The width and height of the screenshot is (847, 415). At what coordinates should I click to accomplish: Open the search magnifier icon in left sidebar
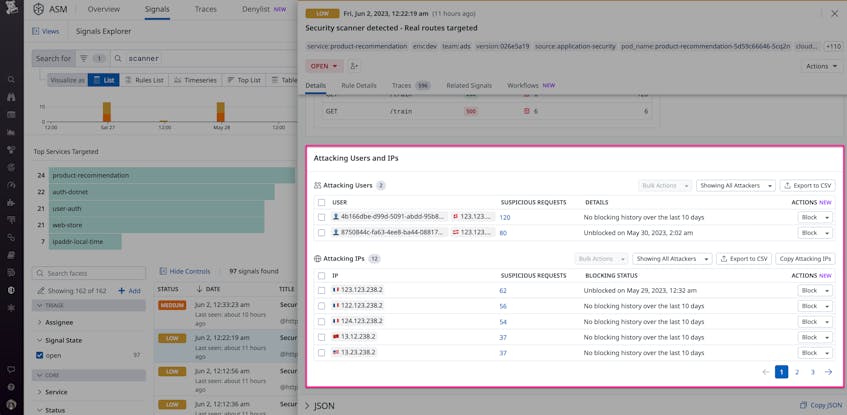(11, 79)
